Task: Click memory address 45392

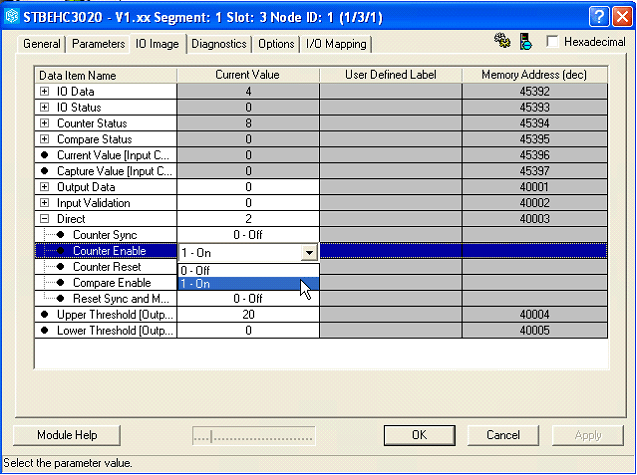Action: [535, 91]
